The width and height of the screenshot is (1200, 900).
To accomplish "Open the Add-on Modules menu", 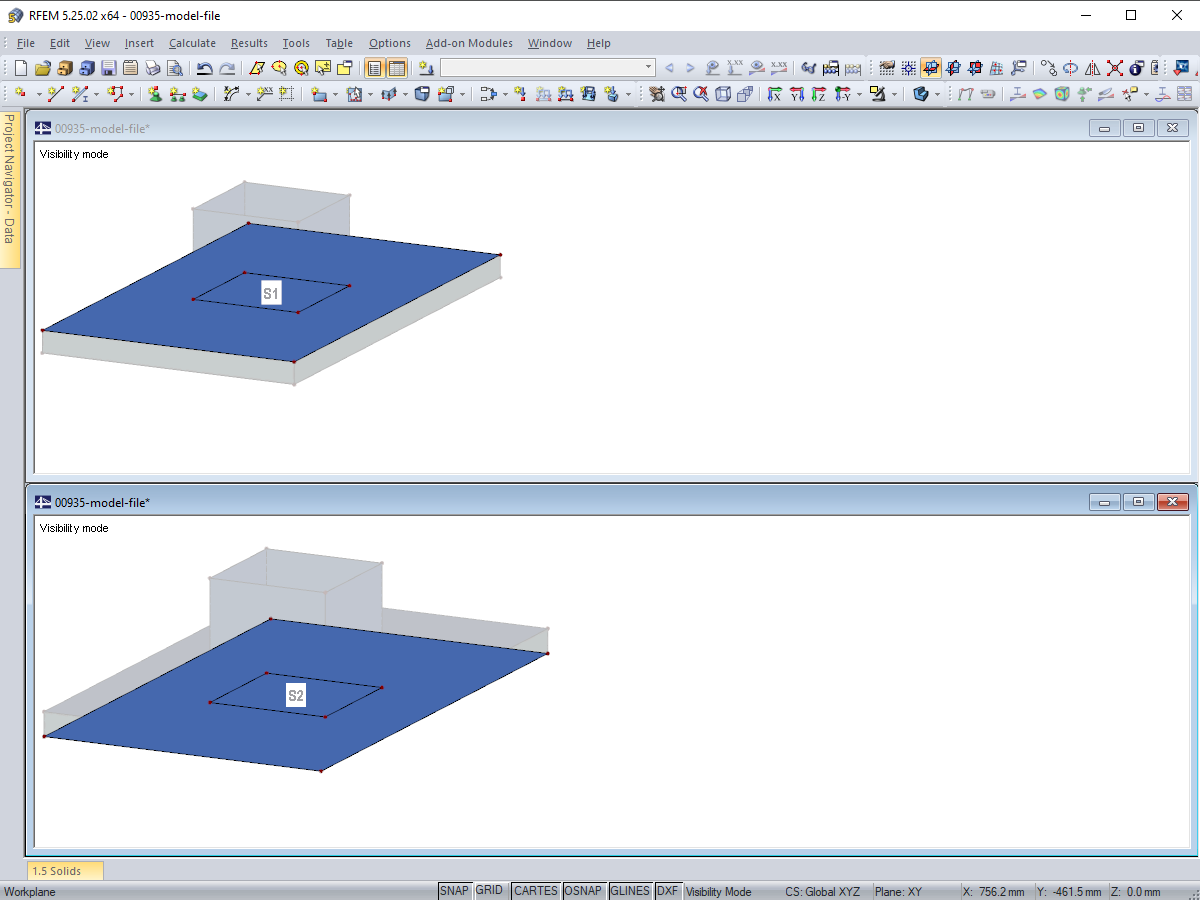I will click(x=471, y=43).
